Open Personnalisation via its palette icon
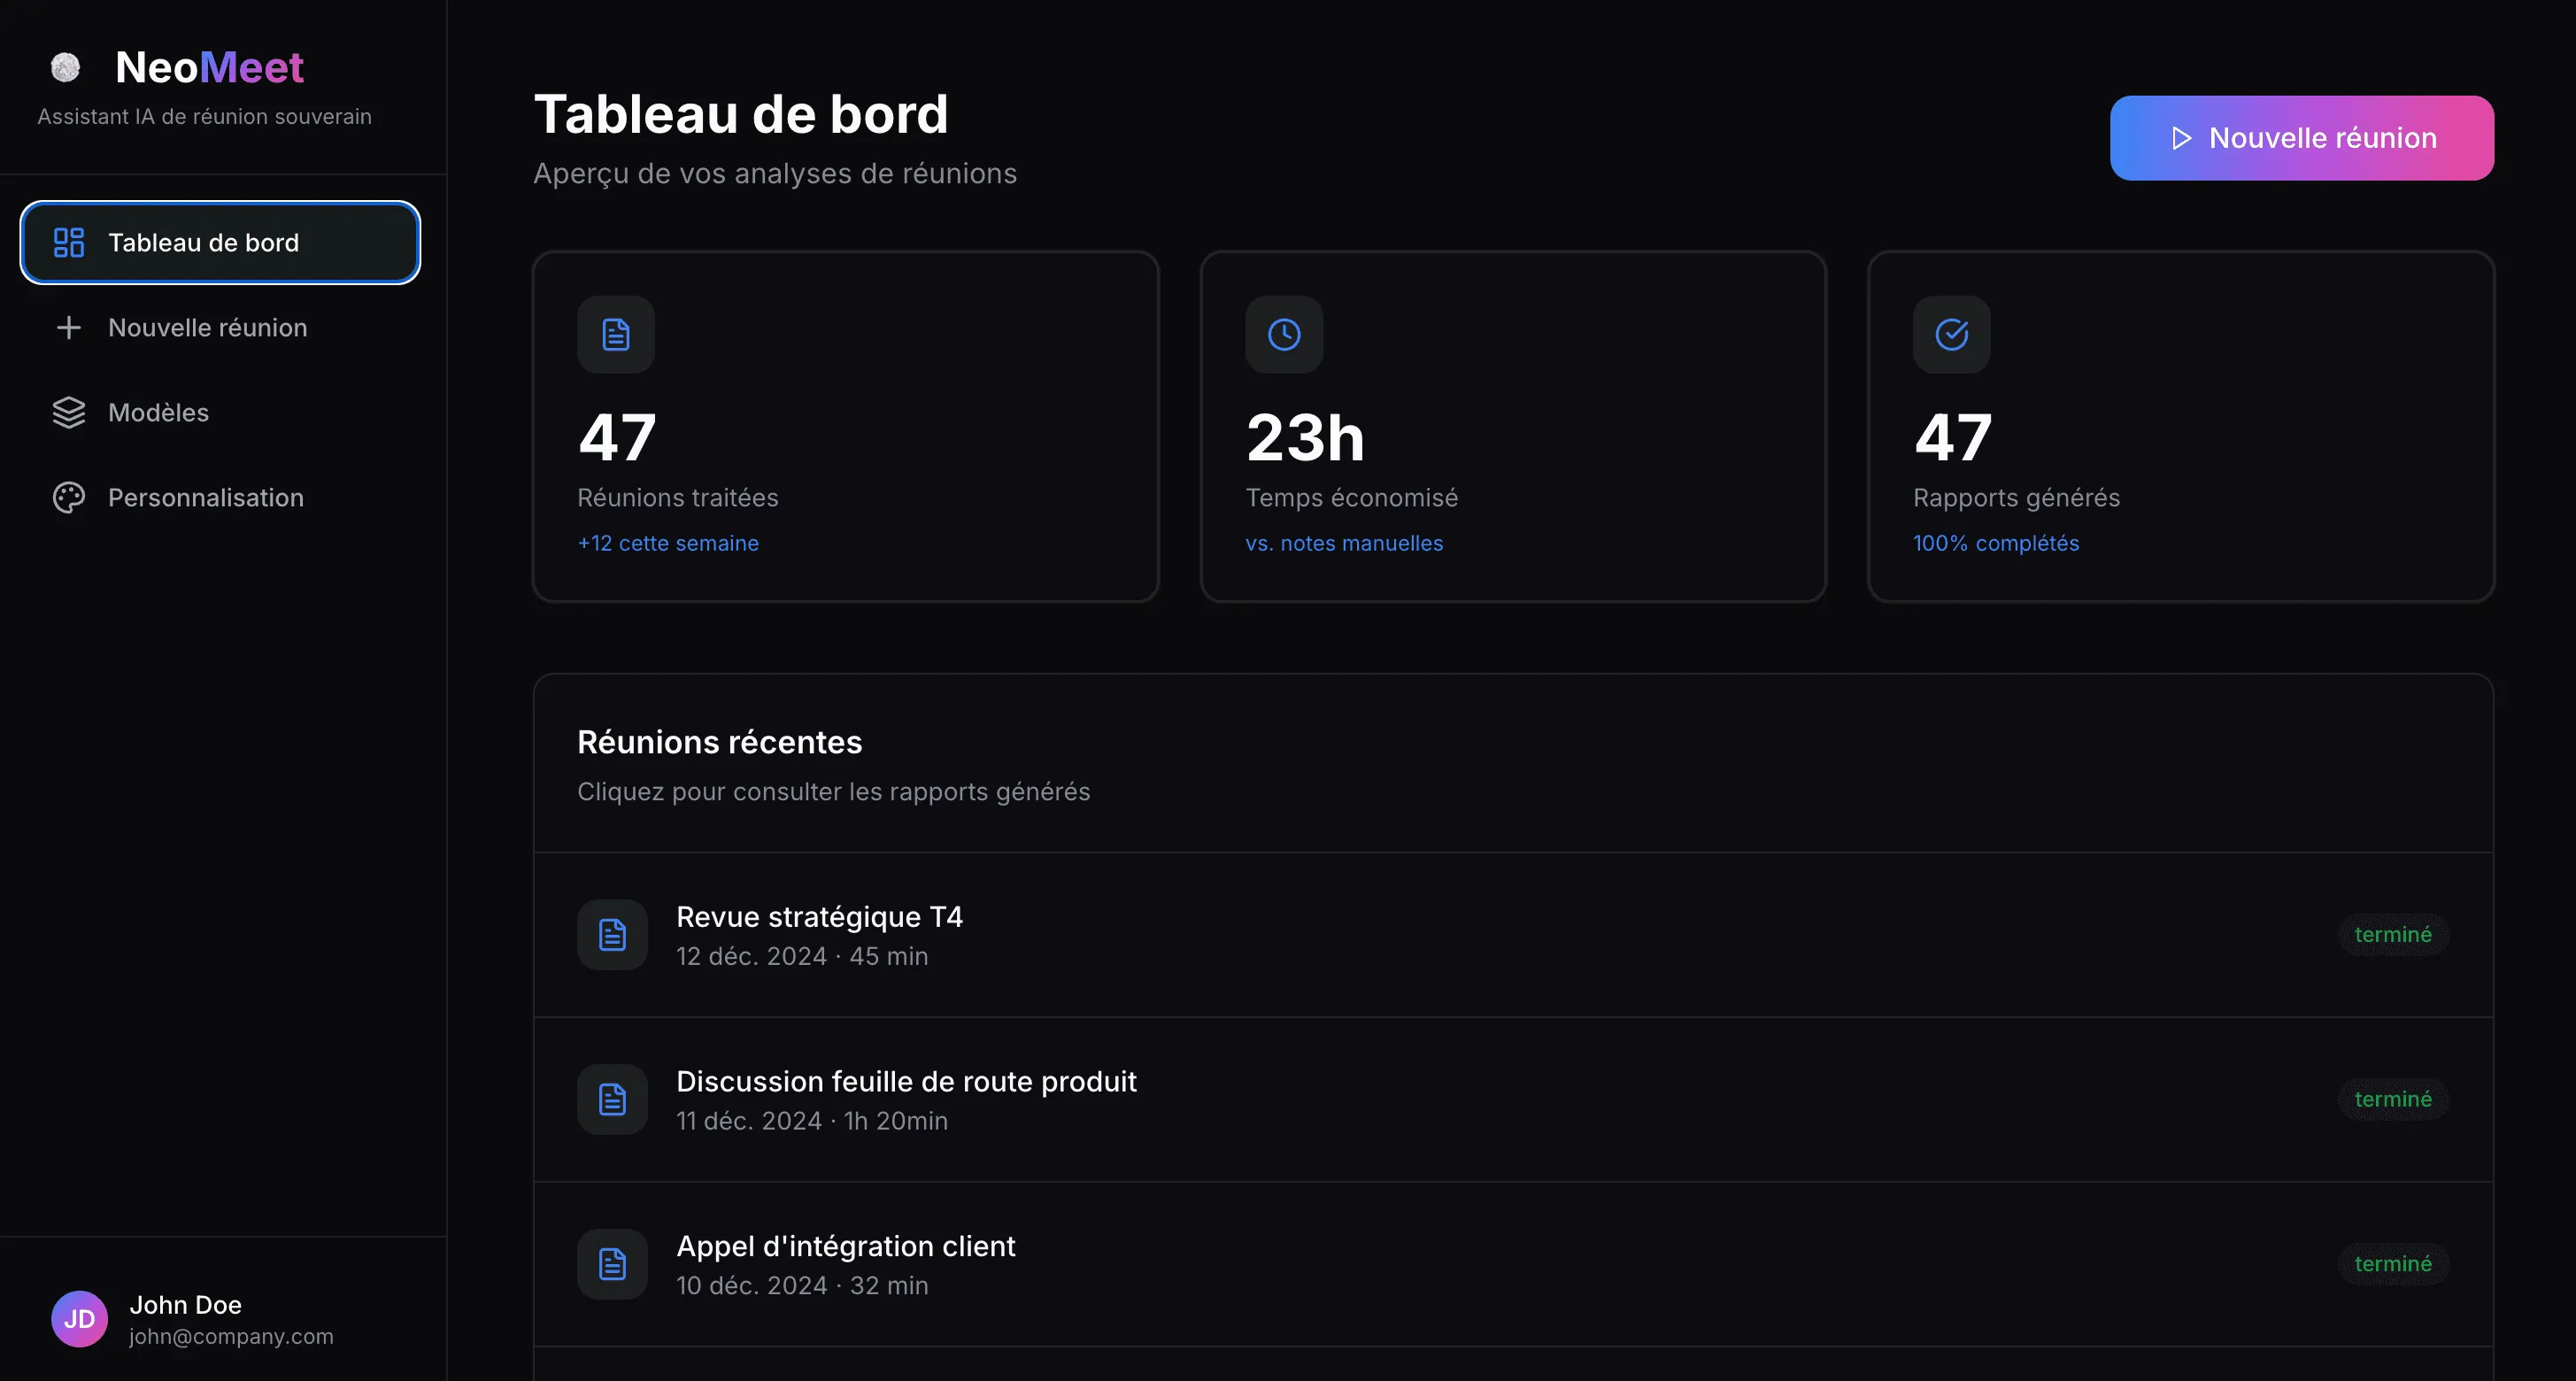Viewport: 2576px width, 1381px height. tap(68, 497)
